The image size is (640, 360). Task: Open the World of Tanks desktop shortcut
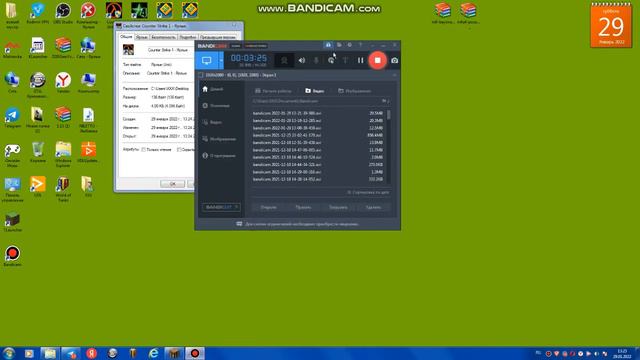coord(63,189)
